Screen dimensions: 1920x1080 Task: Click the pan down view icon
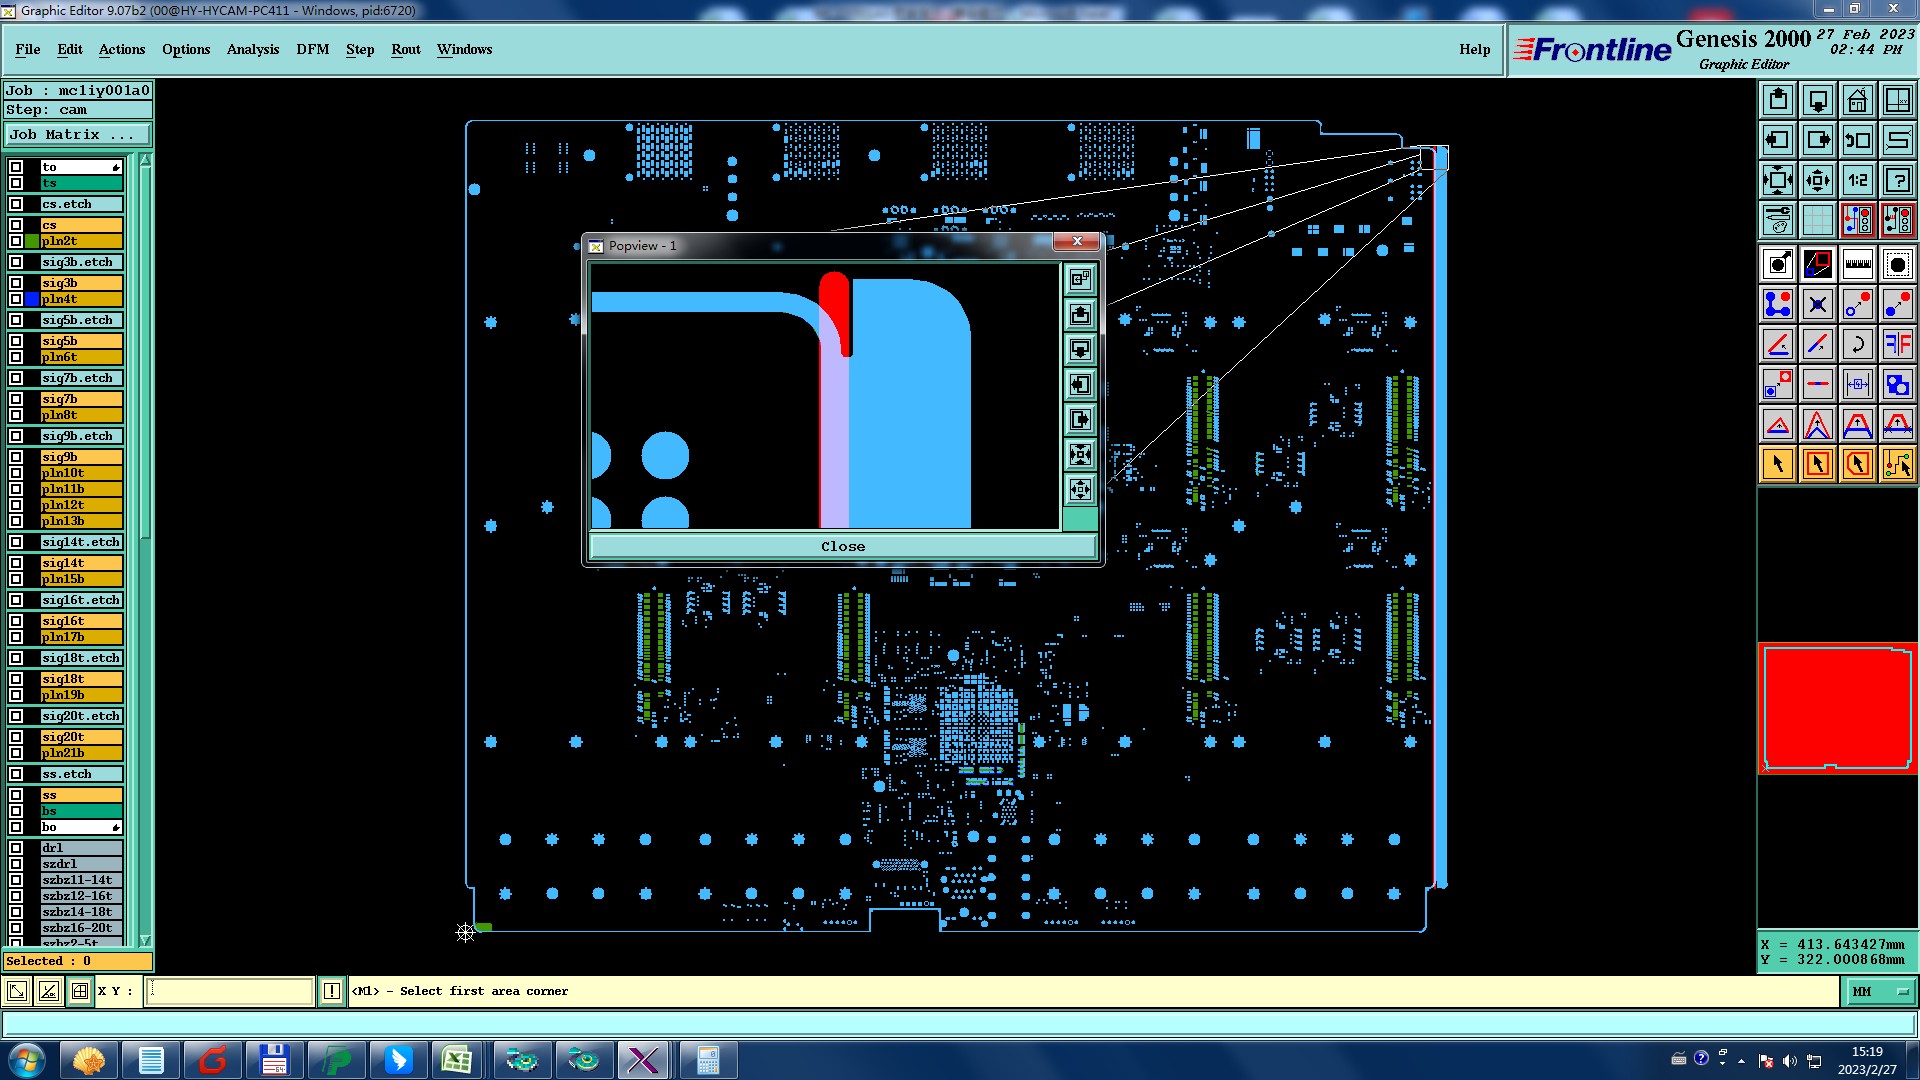(1818, 100)
